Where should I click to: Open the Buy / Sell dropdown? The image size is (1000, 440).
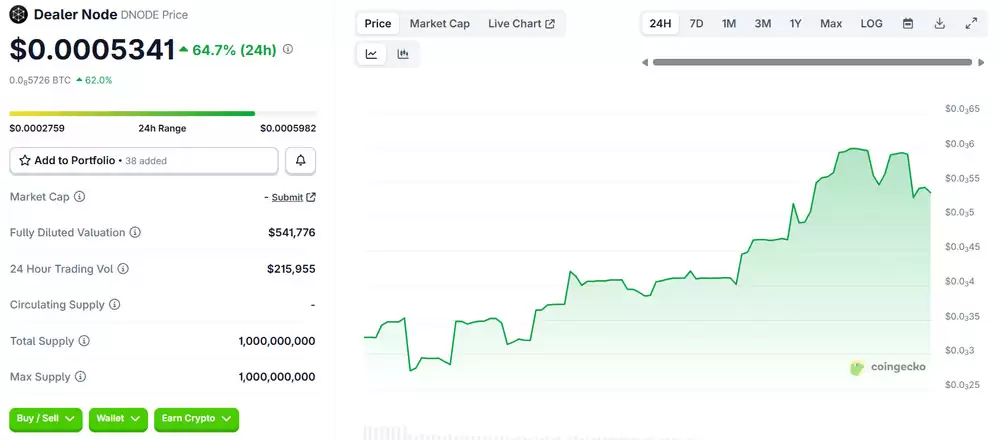46,419
